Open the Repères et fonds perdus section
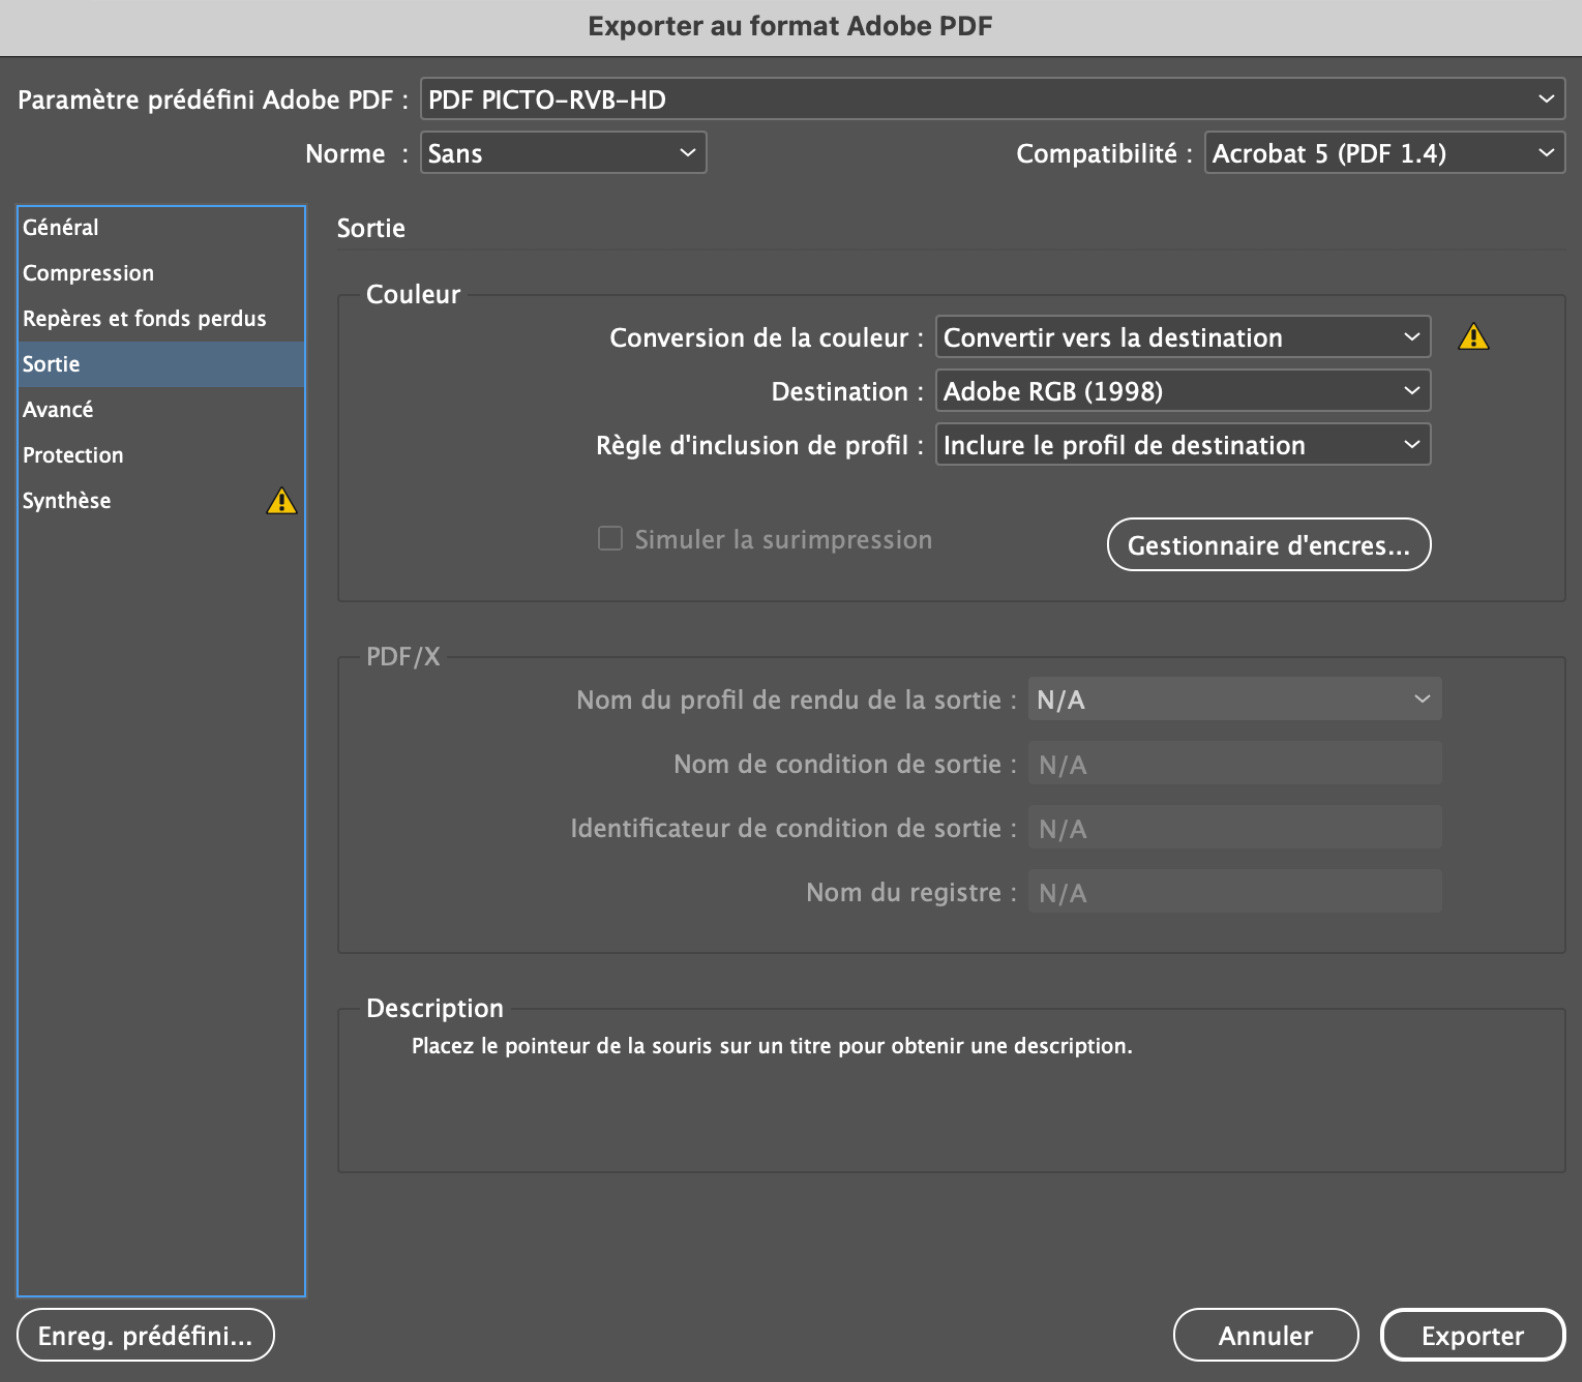Screen dimensions: 1582x1382 (144, 319)
